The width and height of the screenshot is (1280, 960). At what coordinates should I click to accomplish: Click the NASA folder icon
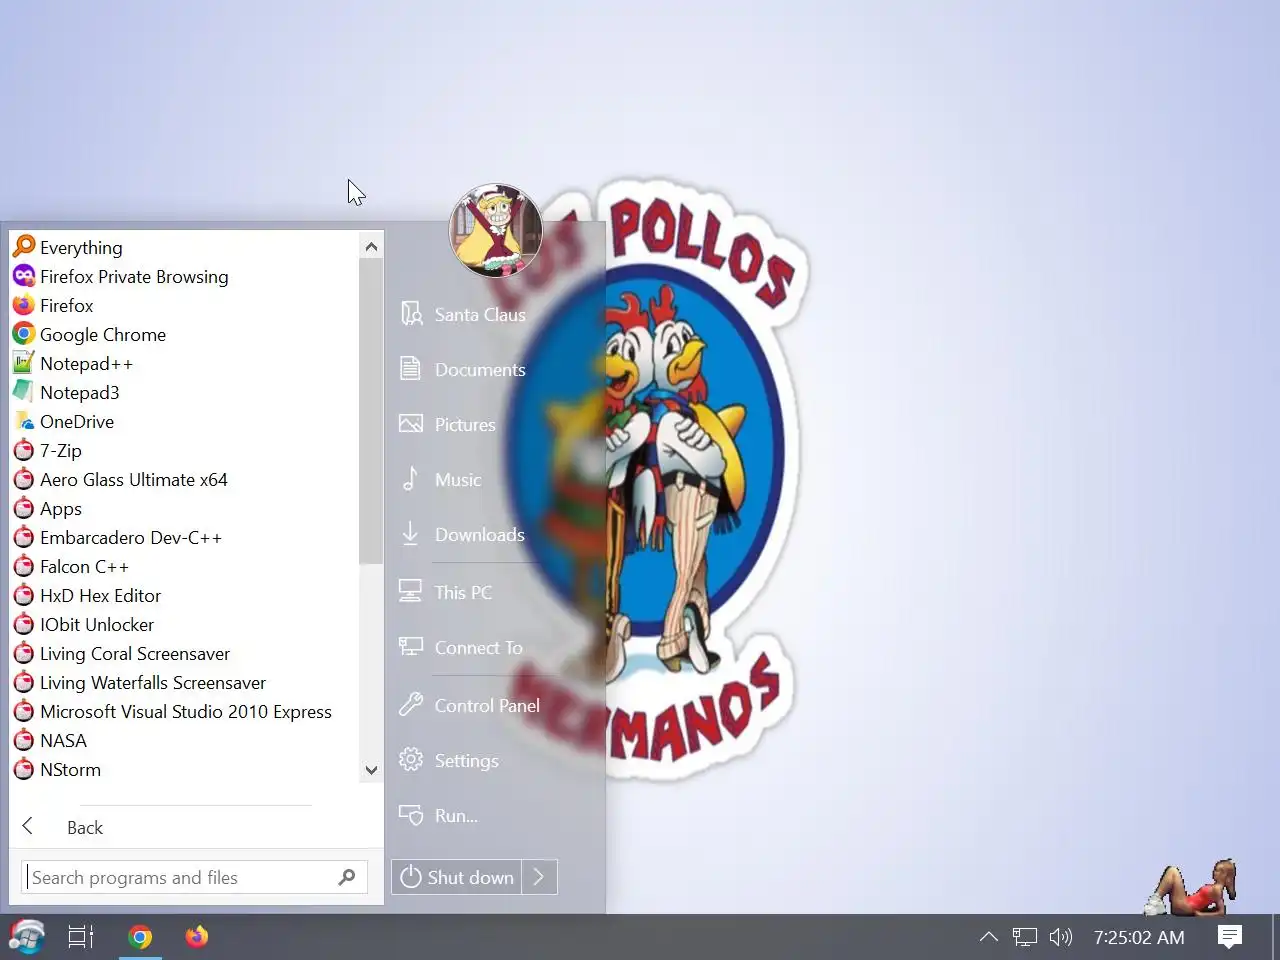coord(24,740)
